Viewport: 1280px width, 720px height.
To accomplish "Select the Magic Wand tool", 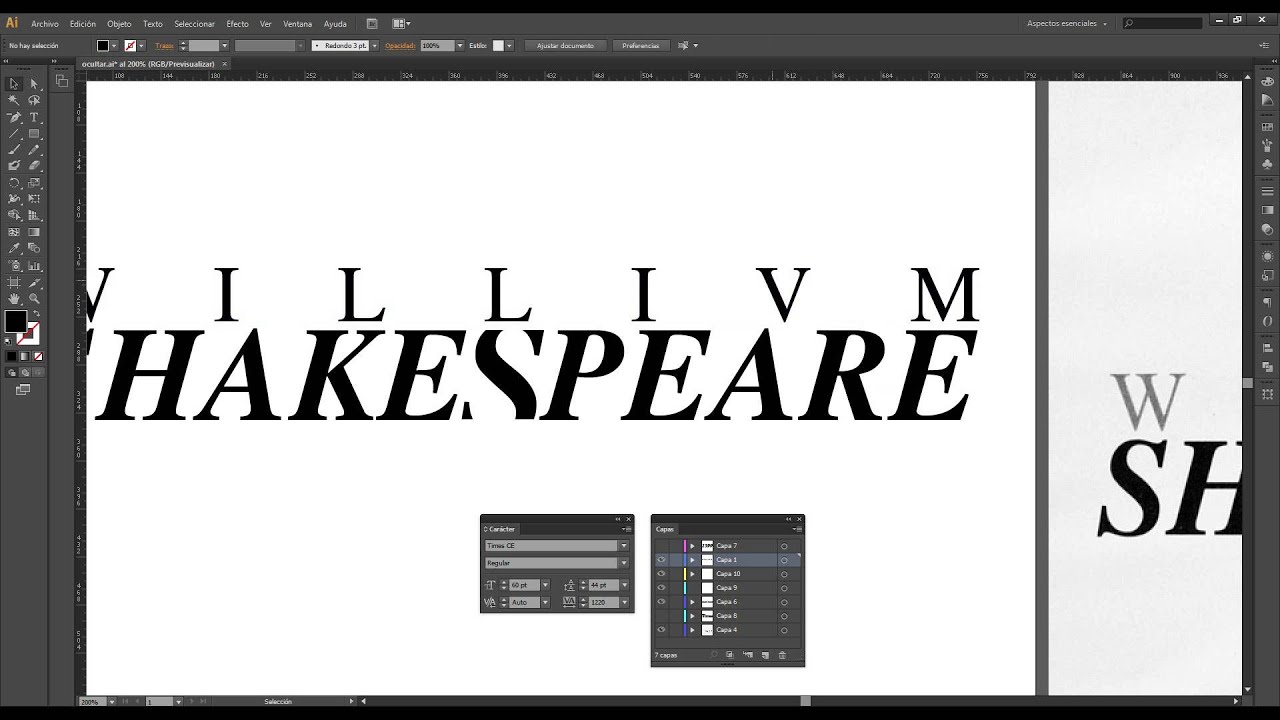I will pos(14,100).
